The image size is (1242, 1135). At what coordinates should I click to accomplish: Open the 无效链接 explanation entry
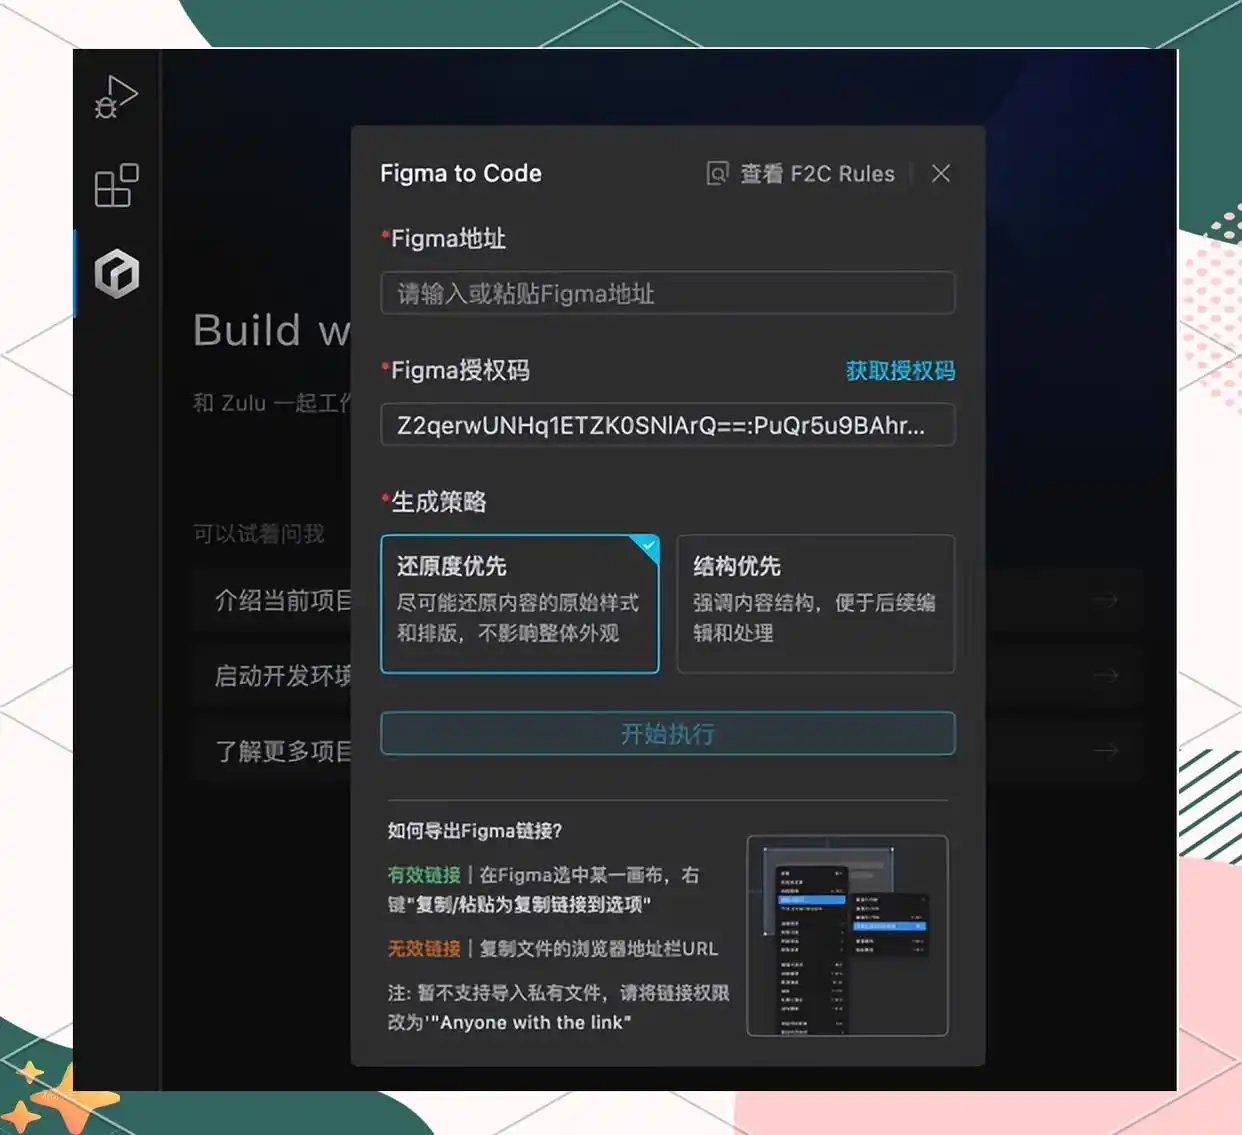coord(422,949)
